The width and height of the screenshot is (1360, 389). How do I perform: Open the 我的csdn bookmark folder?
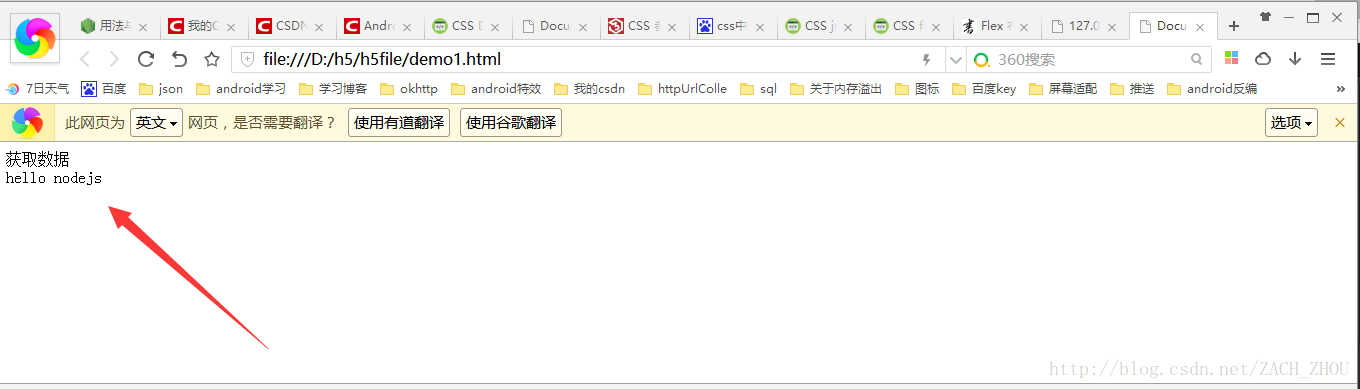point(589,89)
